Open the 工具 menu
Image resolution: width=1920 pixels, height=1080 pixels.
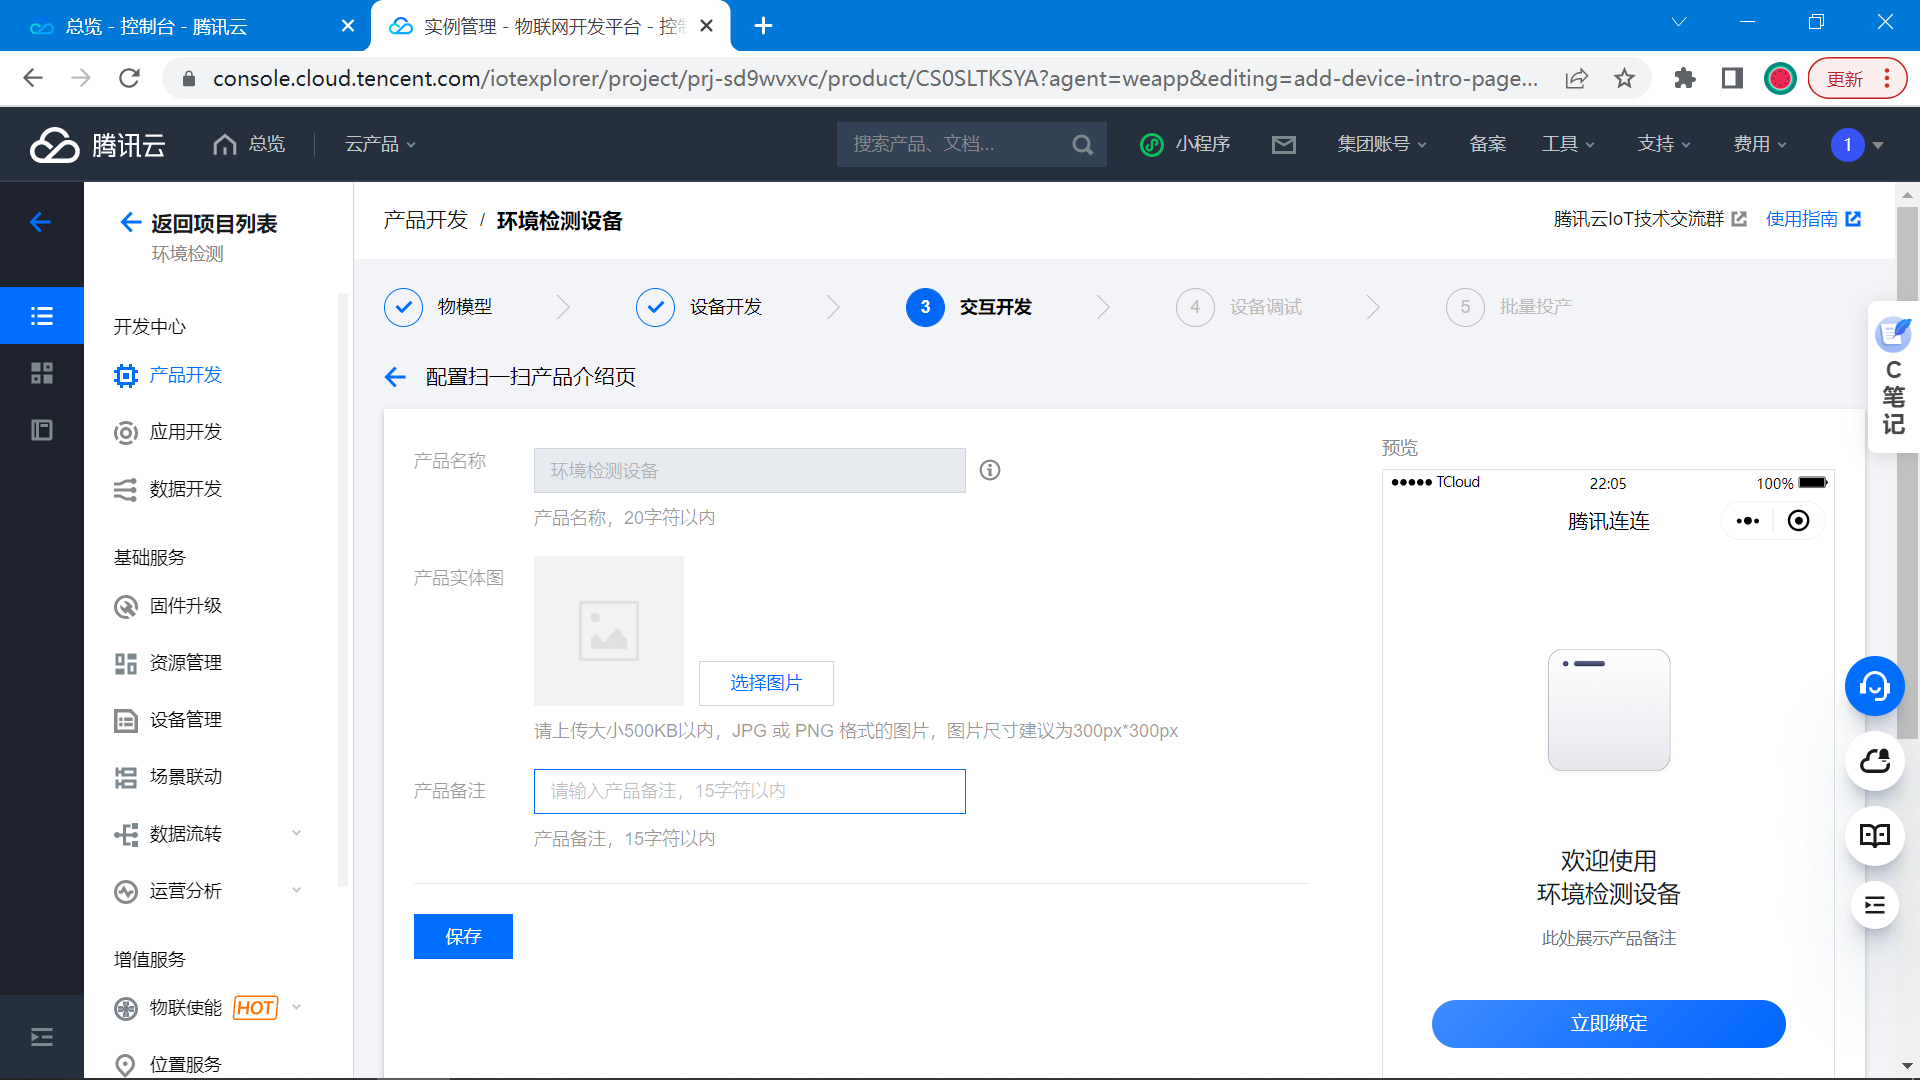[1567, 145]
